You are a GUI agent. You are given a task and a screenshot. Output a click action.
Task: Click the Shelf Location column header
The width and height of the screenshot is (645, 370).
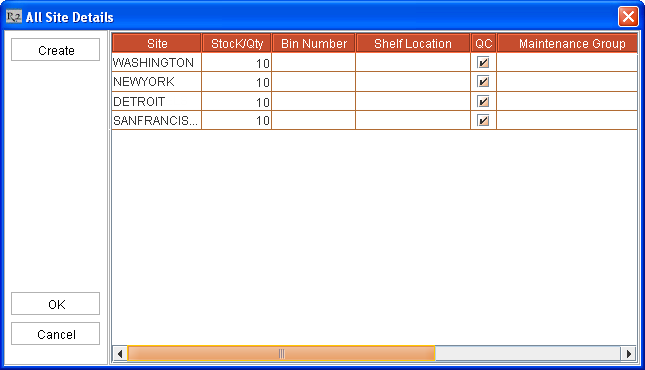click(x=413, y=43)
